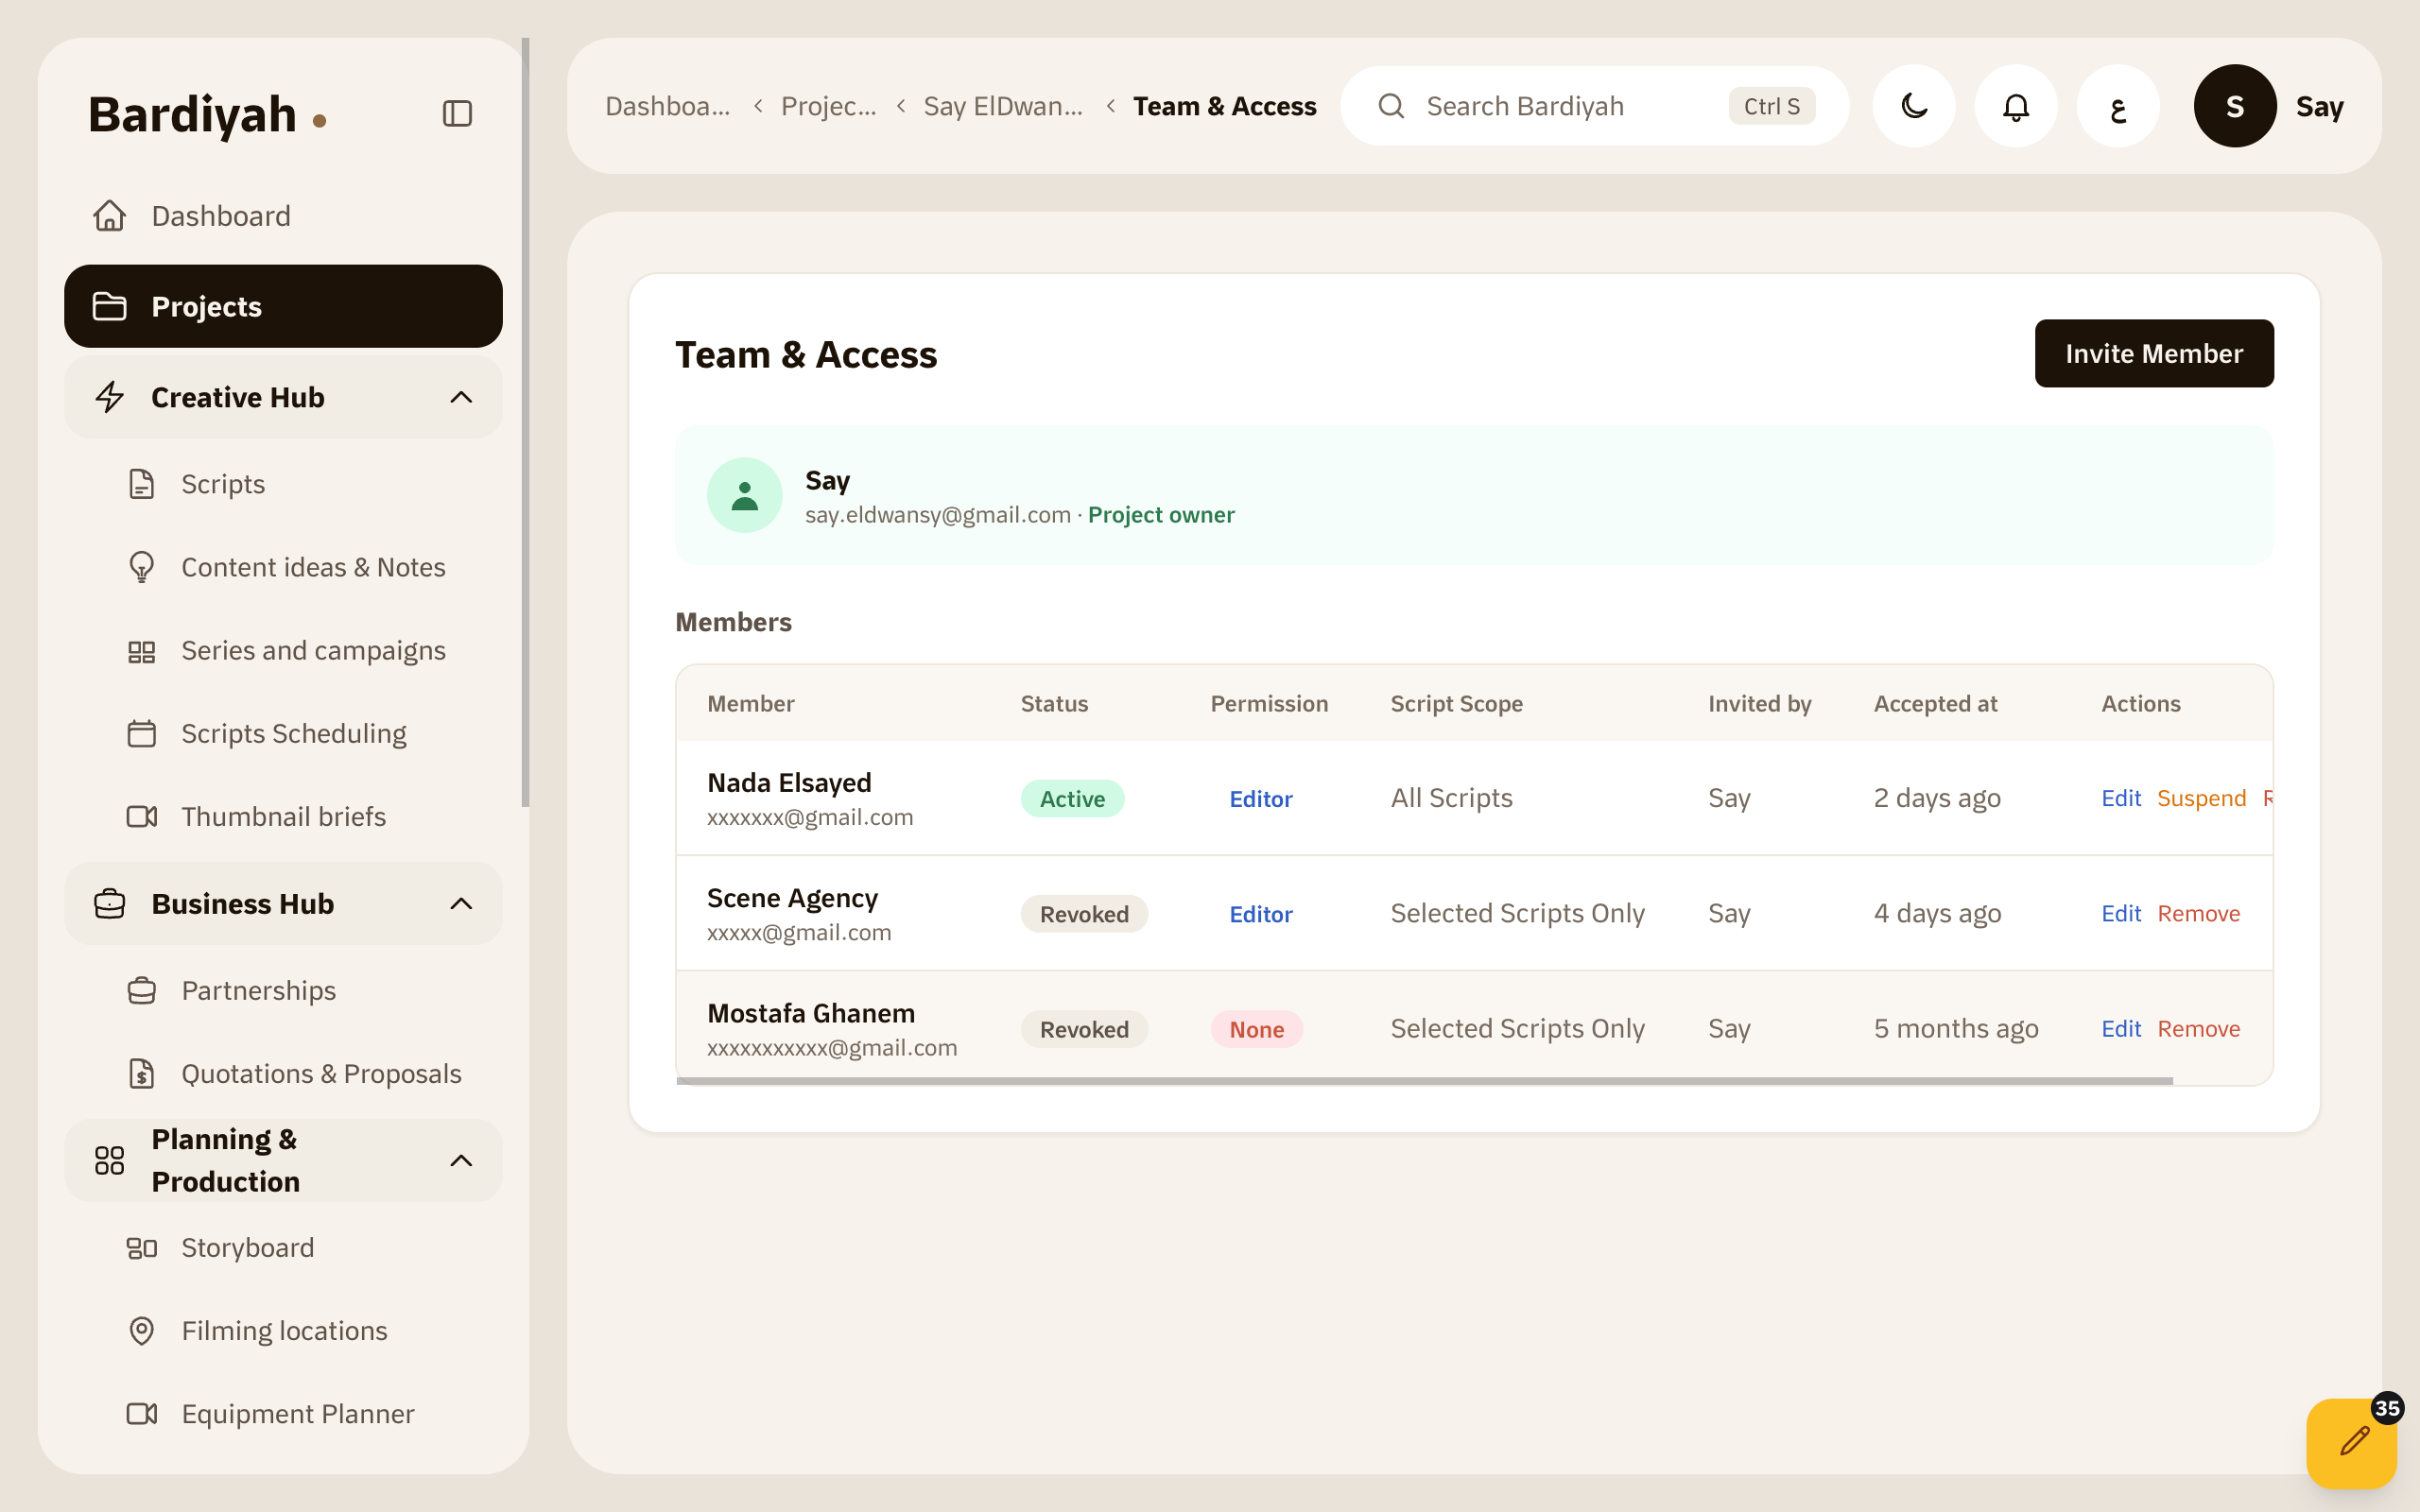The image size is (2420, 1512).
Task: Open the user avatar S menu
Action: (2235, 106)
